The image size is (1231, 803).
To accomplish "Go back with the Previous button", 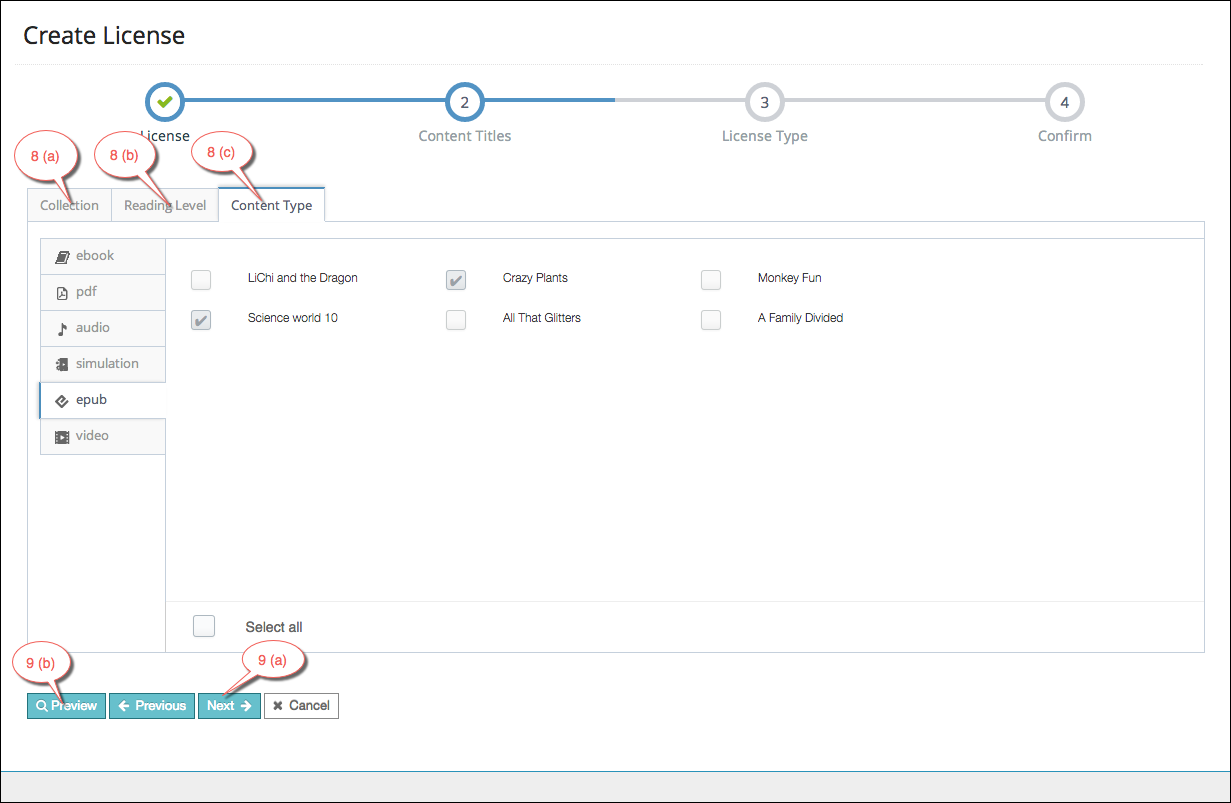I will tap(152, 706).
